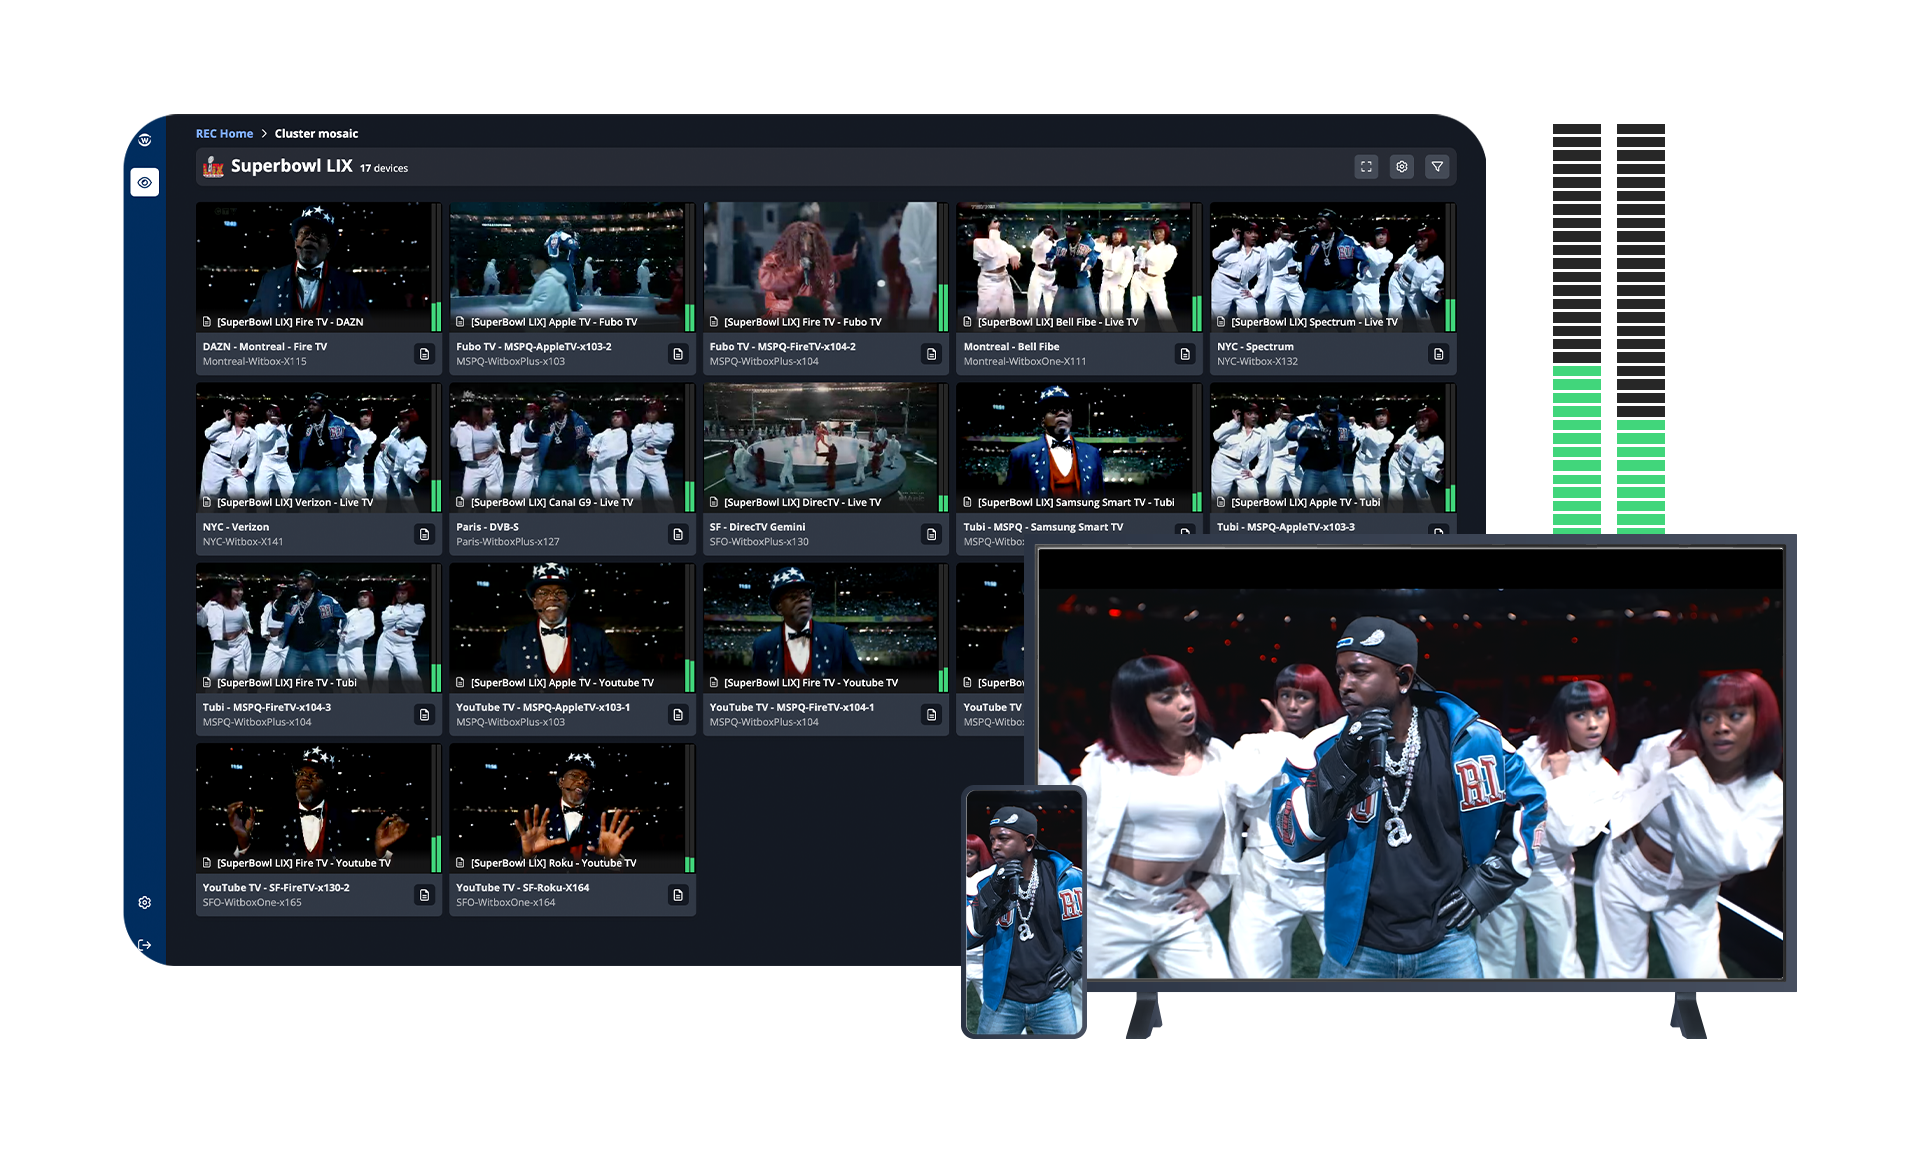1921x1152 pixels.
Task: Open log document for DAZN - Montreal device
Action: click(x=425, y=354)
